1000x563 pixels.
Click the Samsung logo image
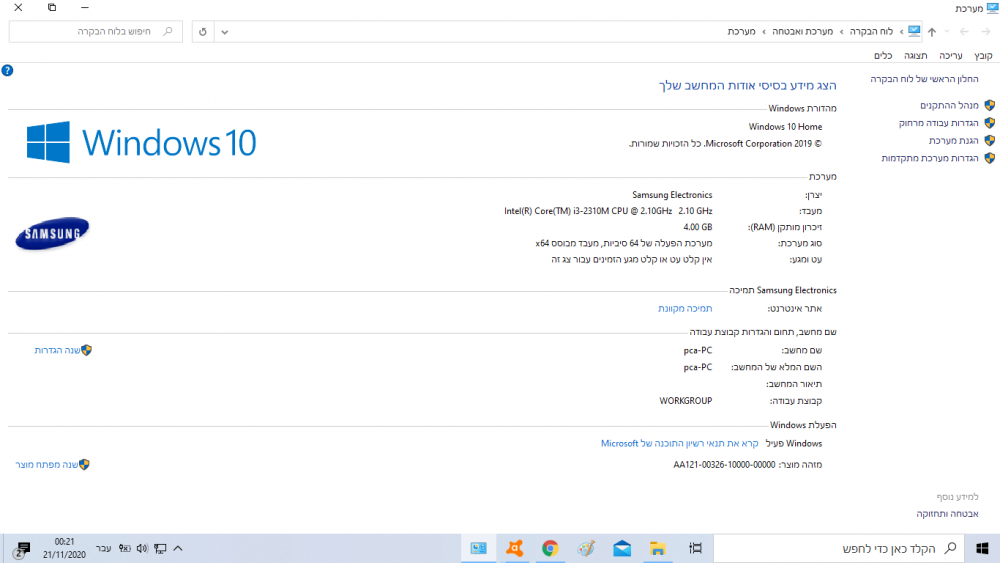(x=52, y=234)
